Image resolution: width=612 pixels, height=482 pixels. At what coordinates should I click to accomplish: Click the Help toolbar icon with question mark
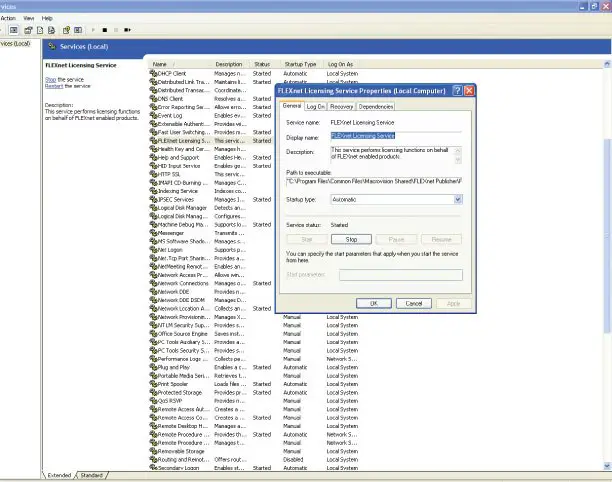pos(66,30)
